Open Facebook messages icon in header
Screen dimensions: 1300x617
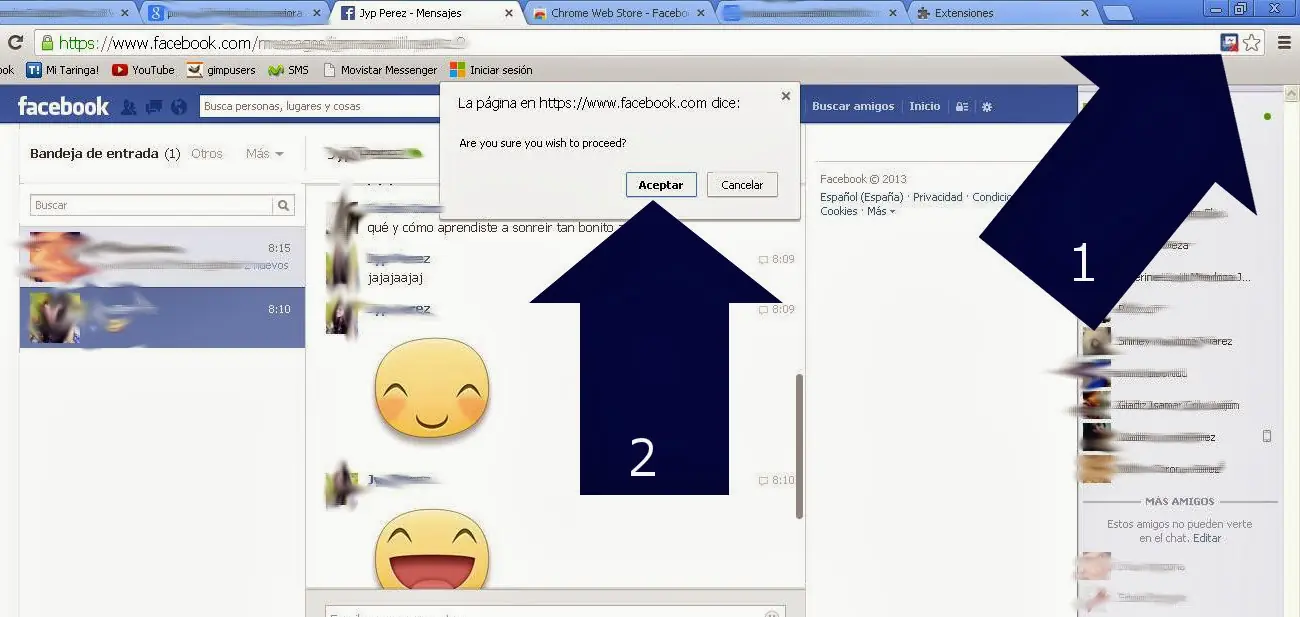click(154, 107)
